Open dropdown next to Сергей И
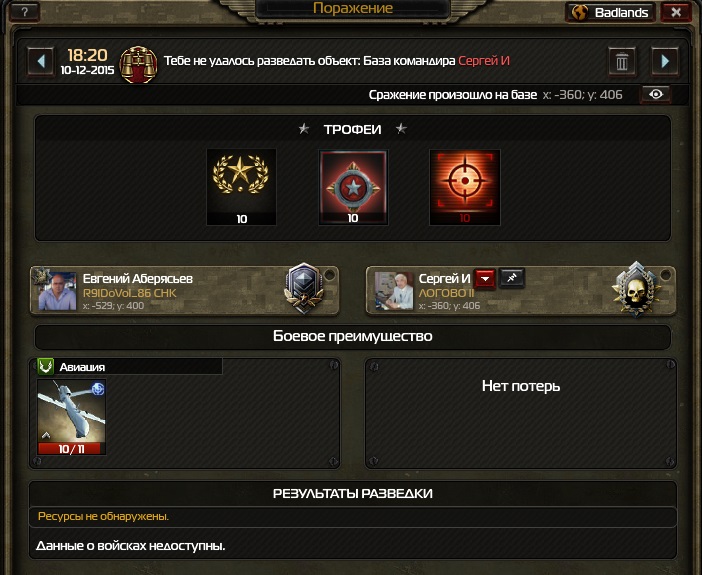The height and width of the screenshot is (575, 702). 485,279
